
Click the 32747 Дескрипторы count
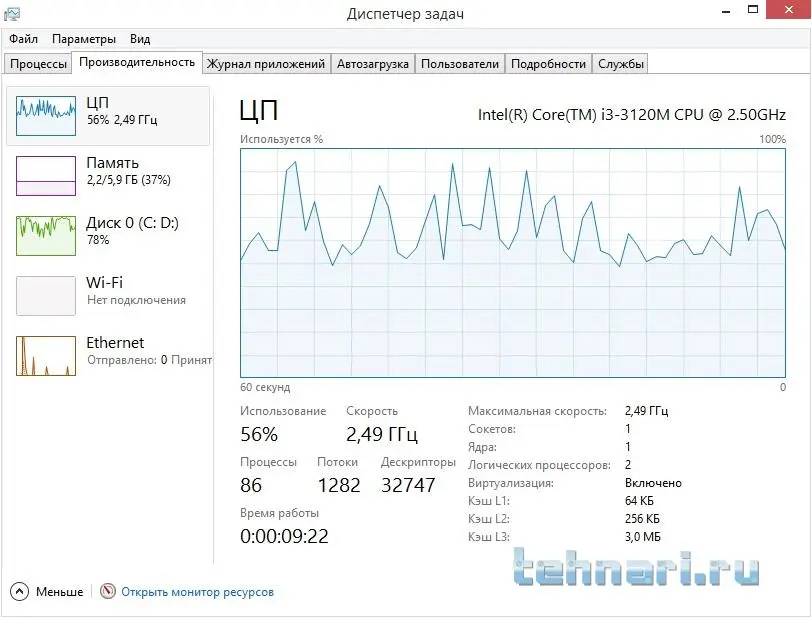[408, 485]
